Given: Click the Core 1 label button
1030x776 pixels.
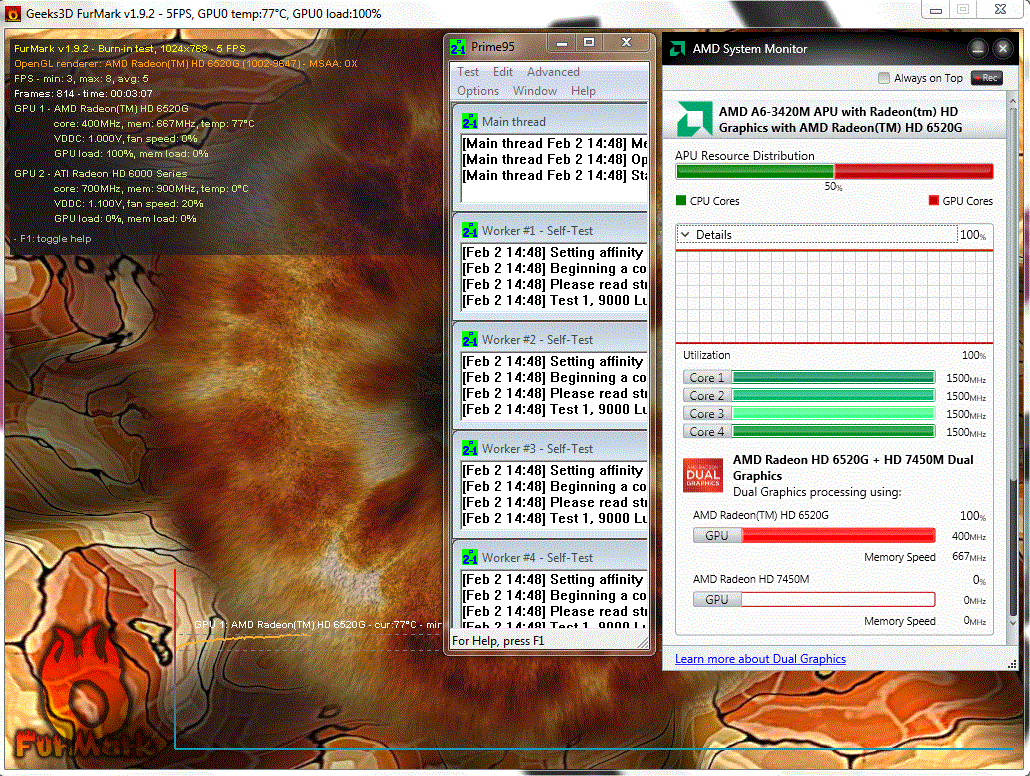Looking at the screenshot, I should [707, 378].
